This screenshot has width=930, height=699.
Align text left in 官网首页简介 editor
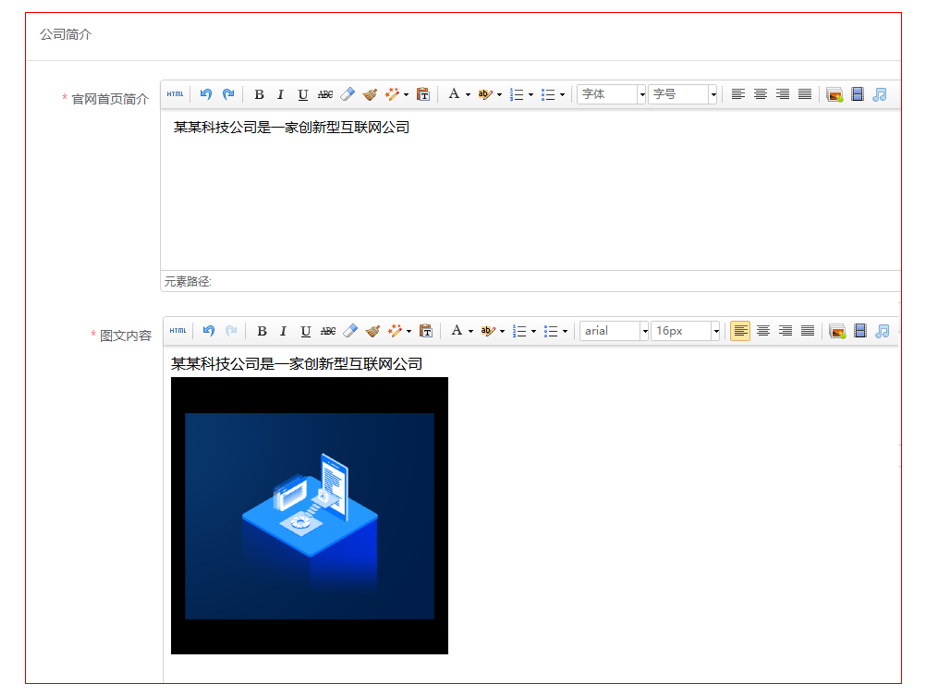[738, 94]
